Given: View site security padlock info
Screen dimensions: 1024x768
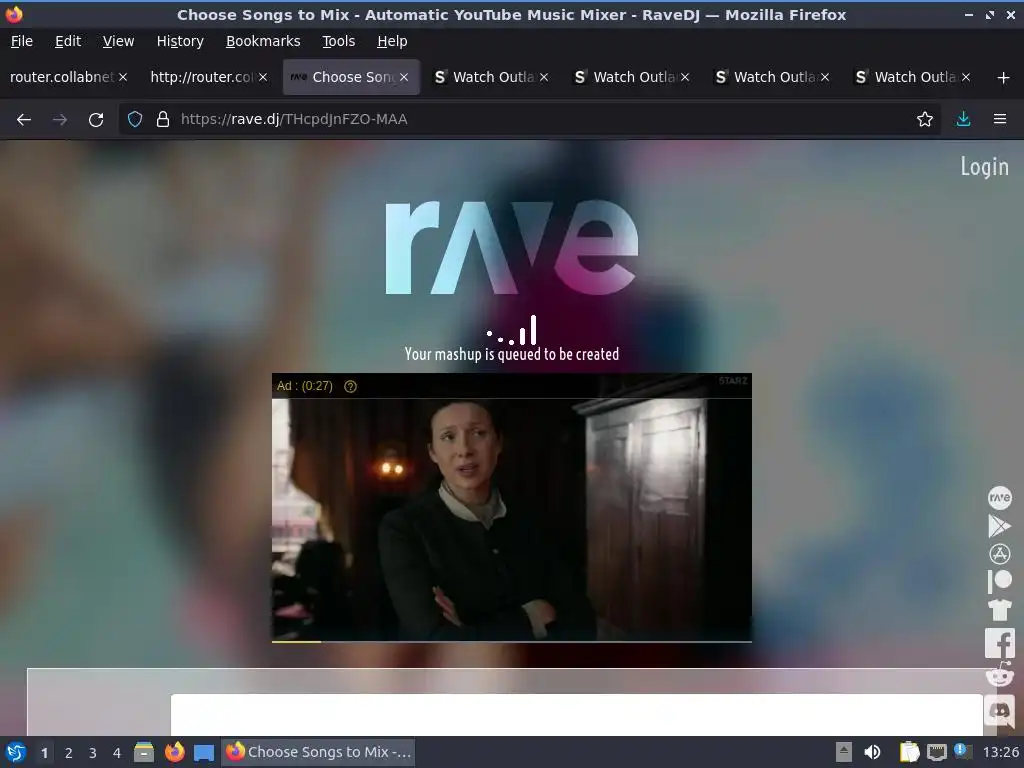Looking at the screenshot, I should [x=163, y=120].
